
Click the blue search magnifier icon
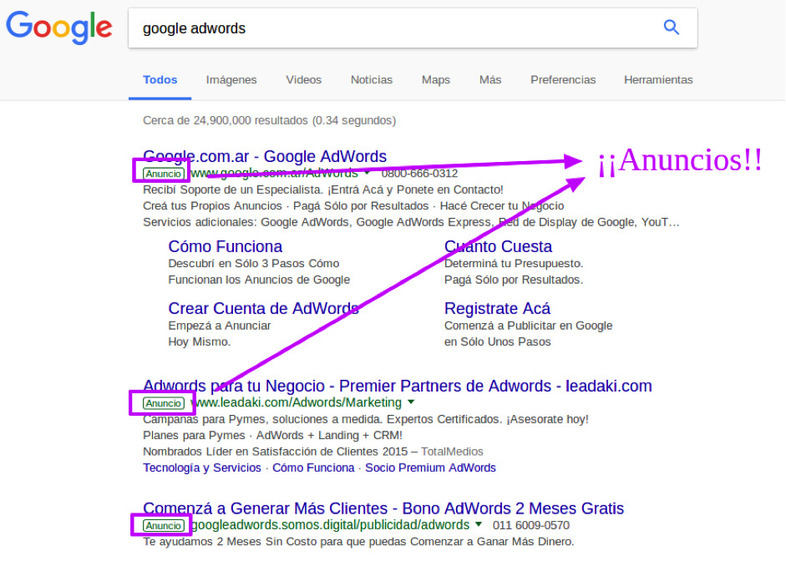(671, 27)
